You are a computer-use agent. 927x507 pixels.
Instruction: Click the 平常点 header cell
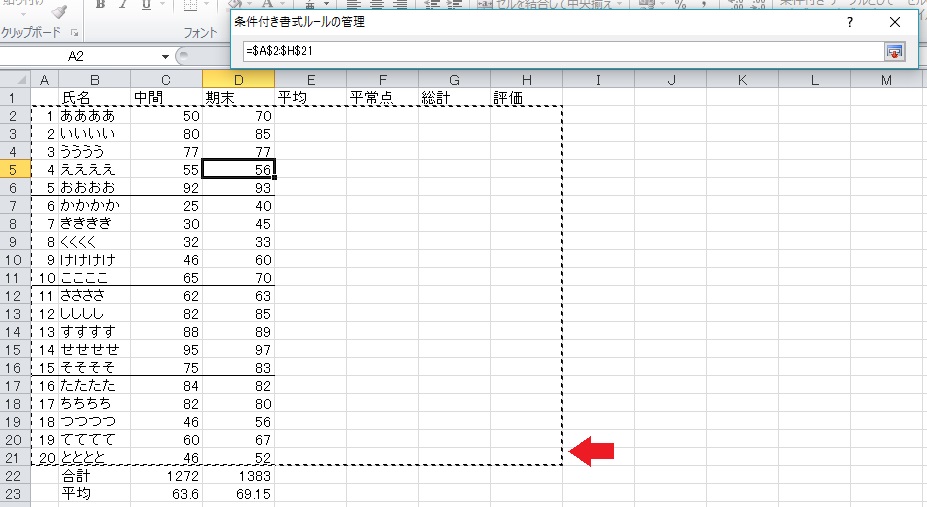coord(383,98)
